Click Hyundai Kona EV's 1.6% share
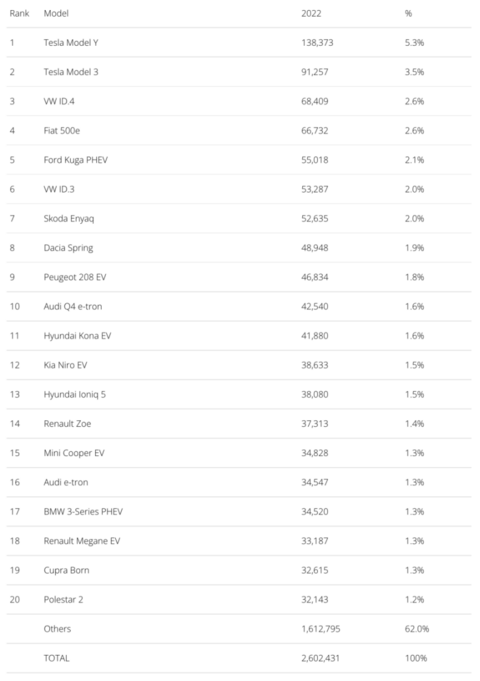480x681 pixels. click(x=414, y=336)
